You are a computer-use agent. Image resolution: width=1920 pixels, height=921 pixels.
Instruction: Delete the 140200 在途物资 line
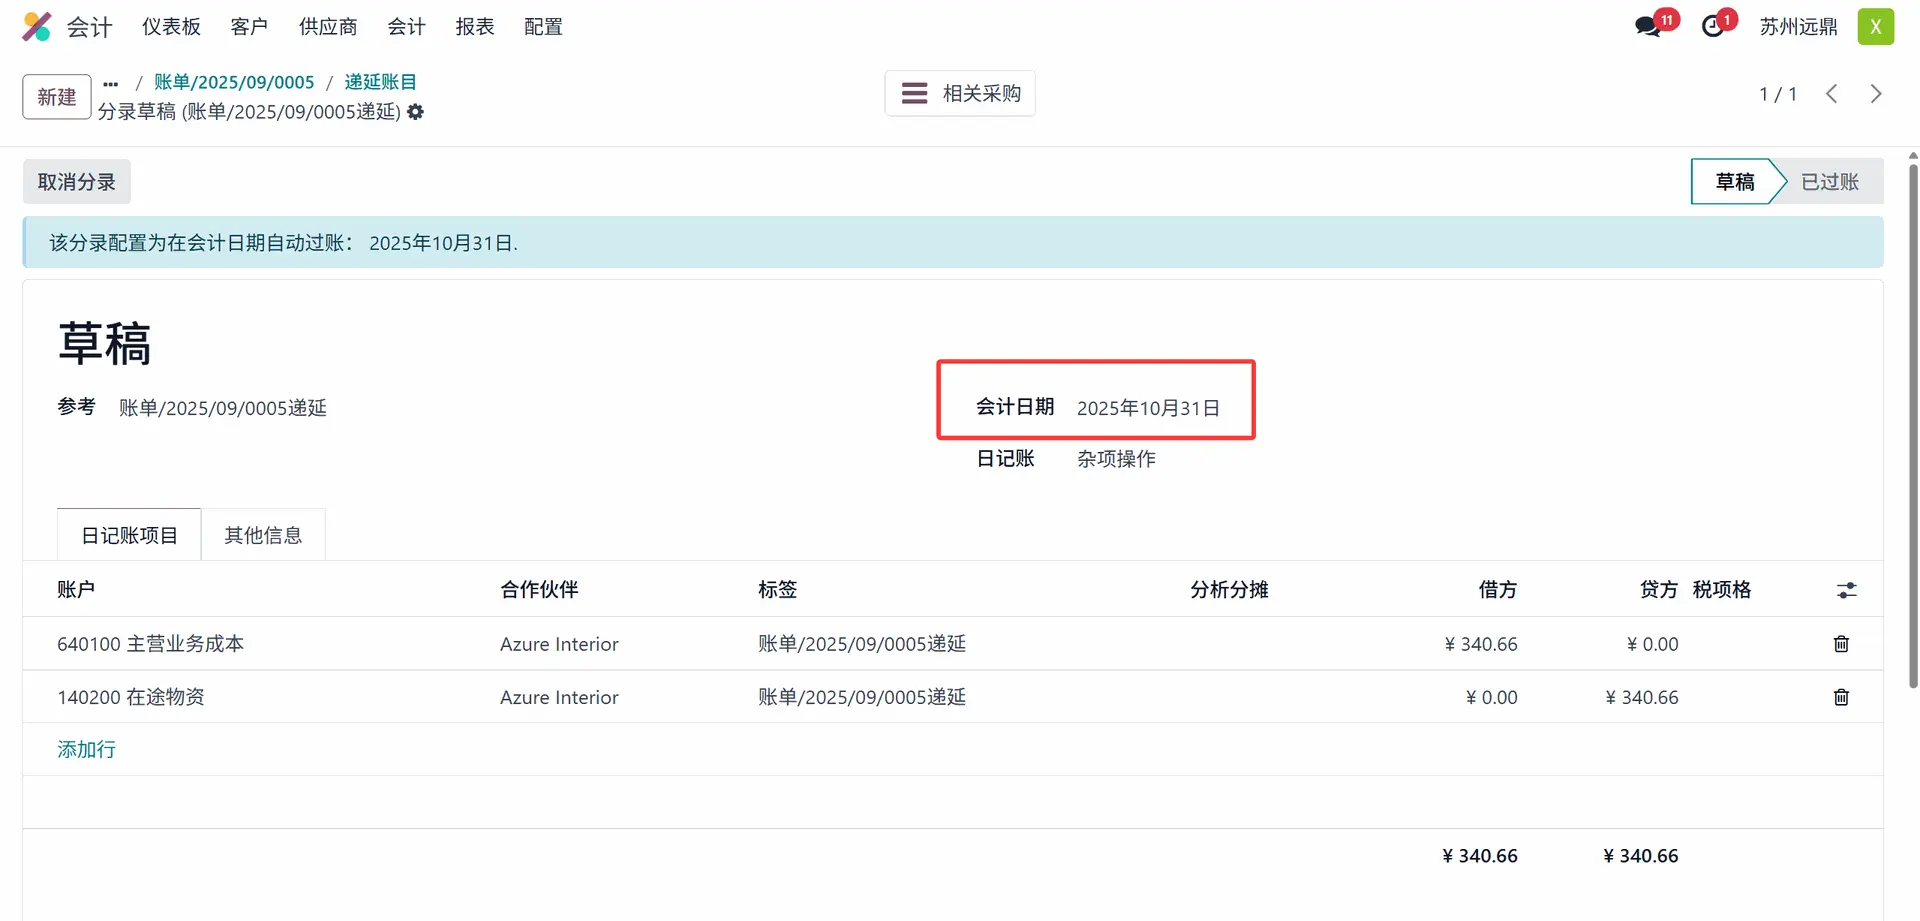click(x=1841, y=697)
